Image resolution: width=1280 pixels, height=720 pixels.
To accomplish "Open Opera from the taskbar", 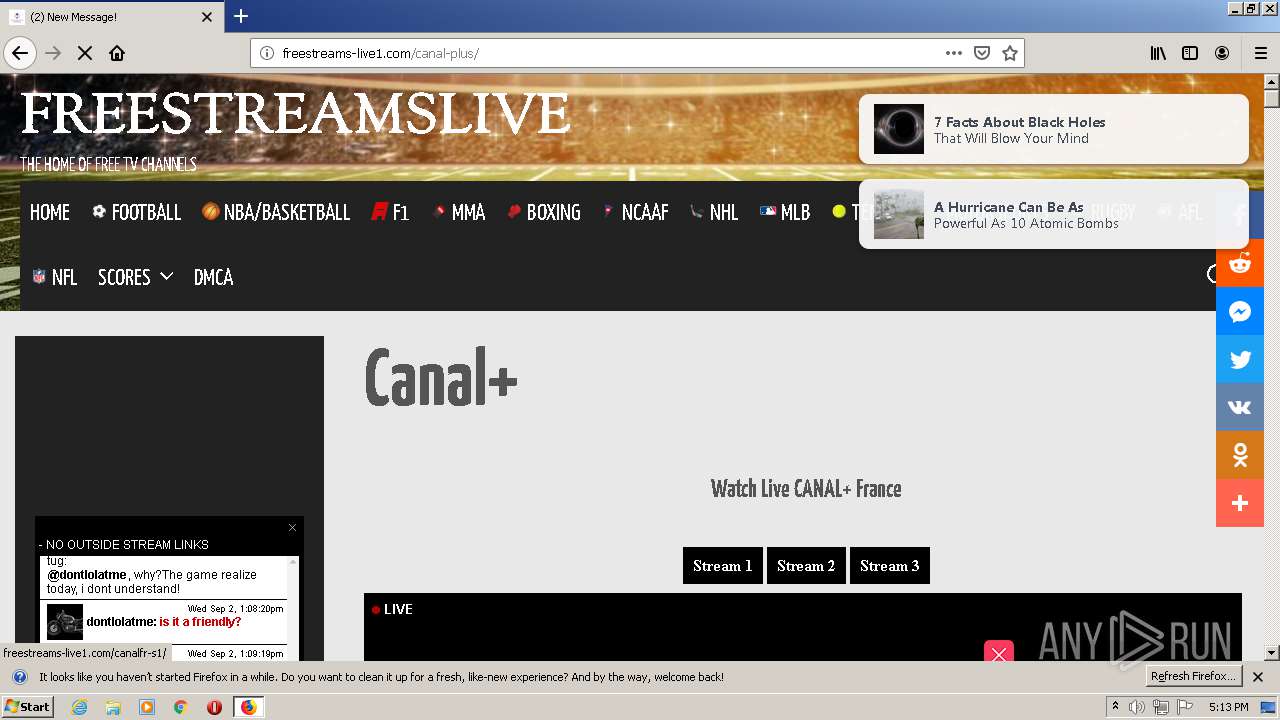I will coord(214,707).
